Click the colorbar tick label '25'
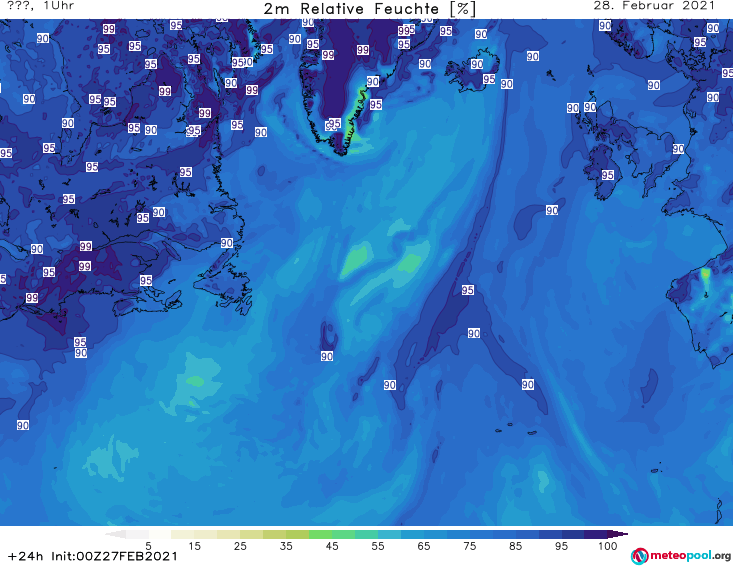This screenshot has height=566, width=733. [240, 546]
